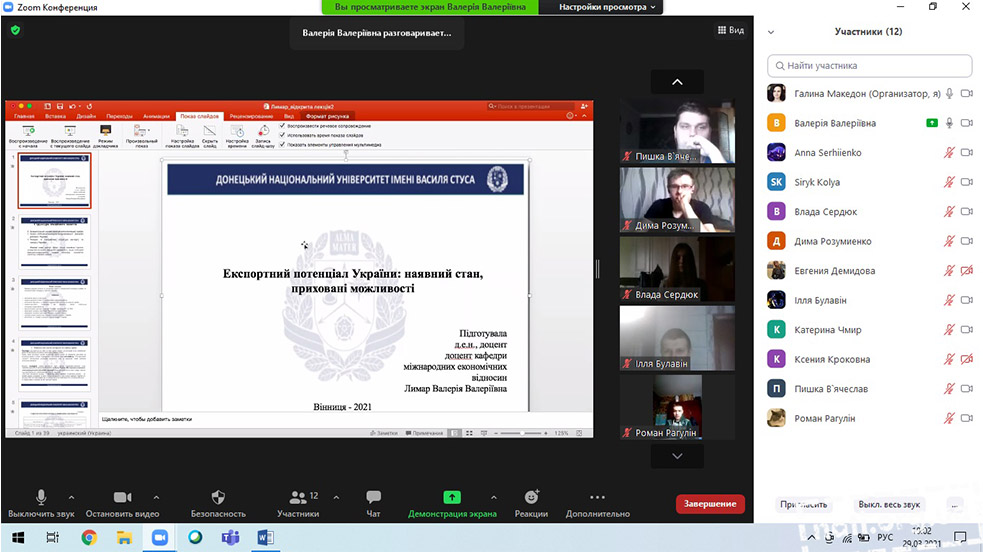Switch to Вставка tab in PowerPoint
Screen dimensions: 983x552
coord(55,116)
